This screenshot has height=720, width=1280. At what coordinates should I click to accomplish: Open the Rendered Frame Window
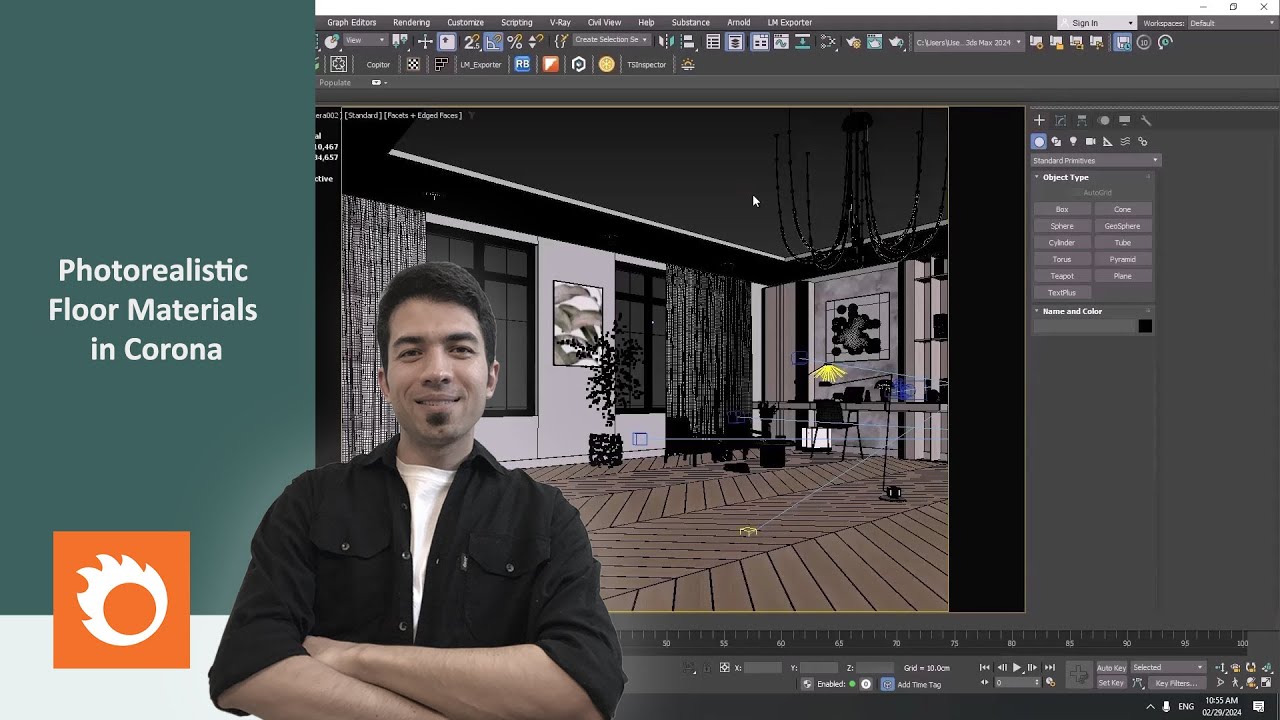875,42
